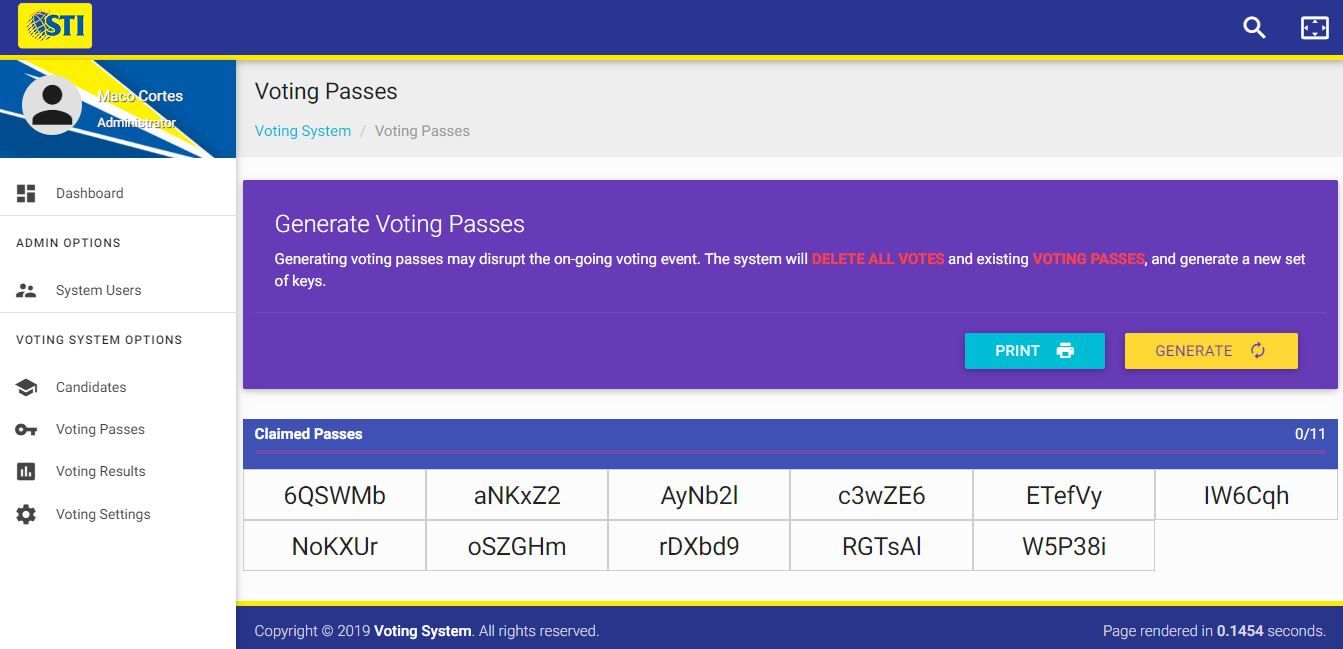Click the Candidates graduation cap icon
This screenshot has height=649, width=1343.
point(26,387)
